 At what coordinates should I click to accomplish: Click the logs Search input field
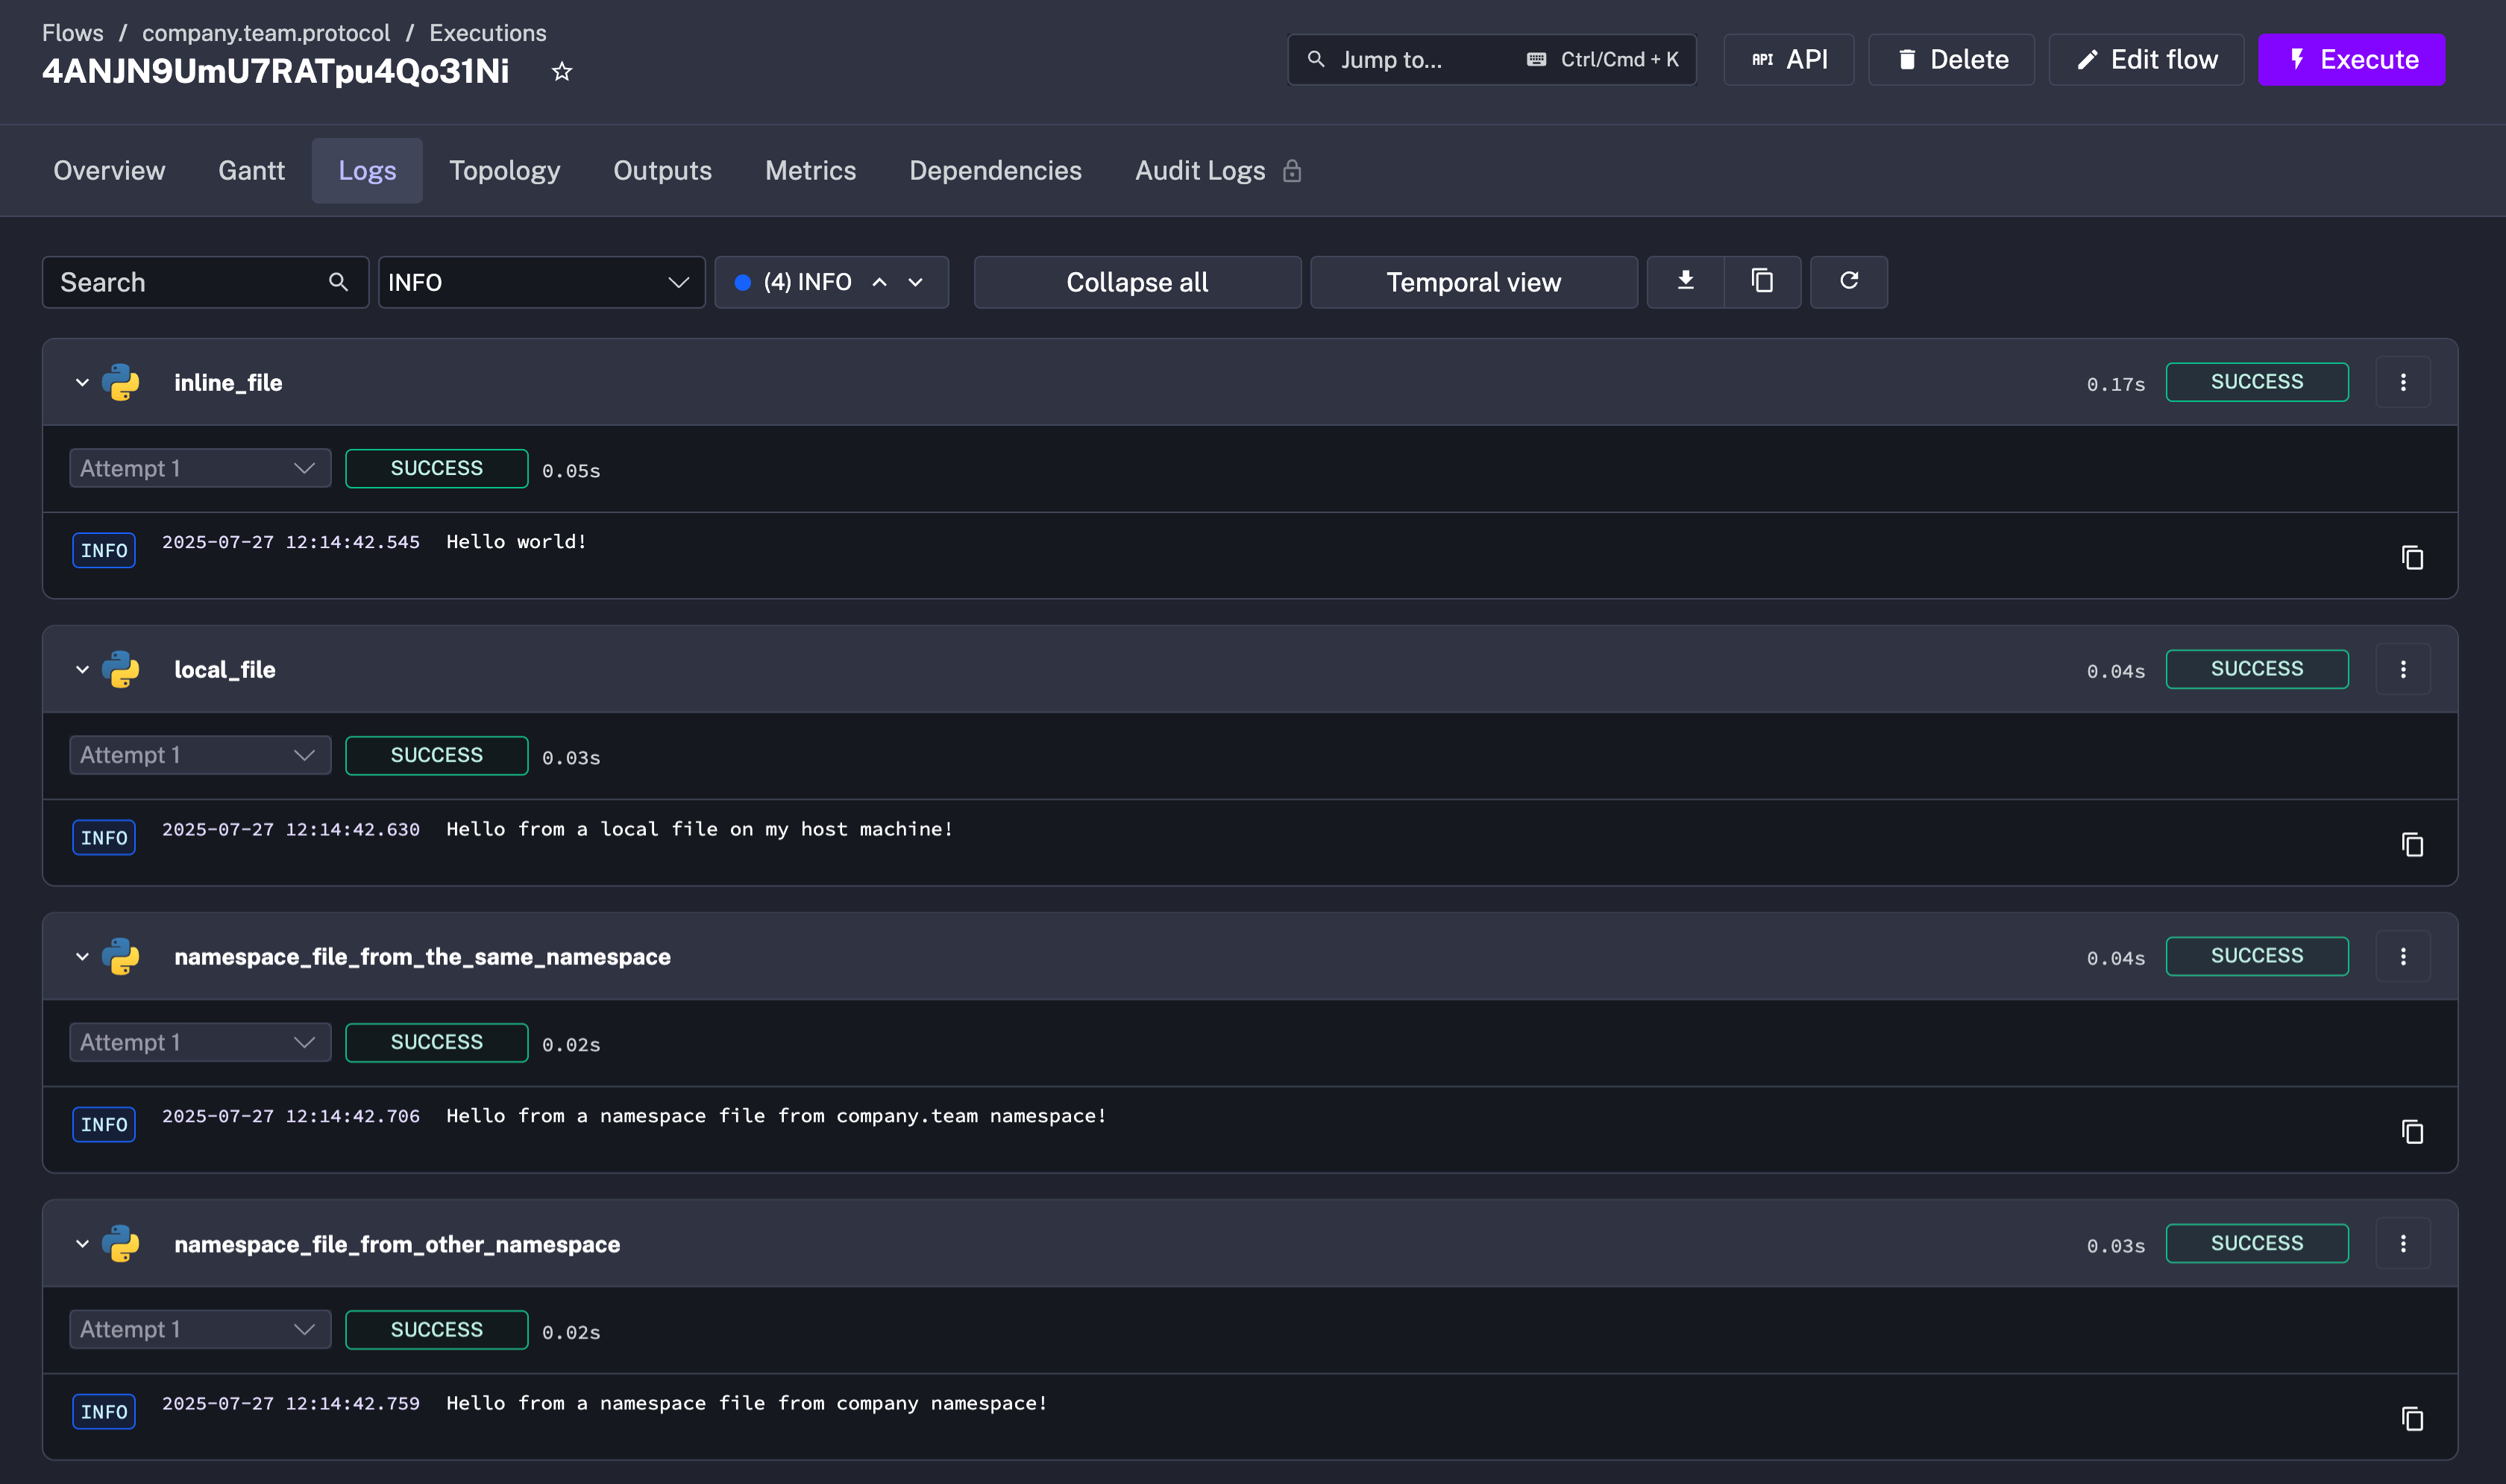click(x=190, y=282)
